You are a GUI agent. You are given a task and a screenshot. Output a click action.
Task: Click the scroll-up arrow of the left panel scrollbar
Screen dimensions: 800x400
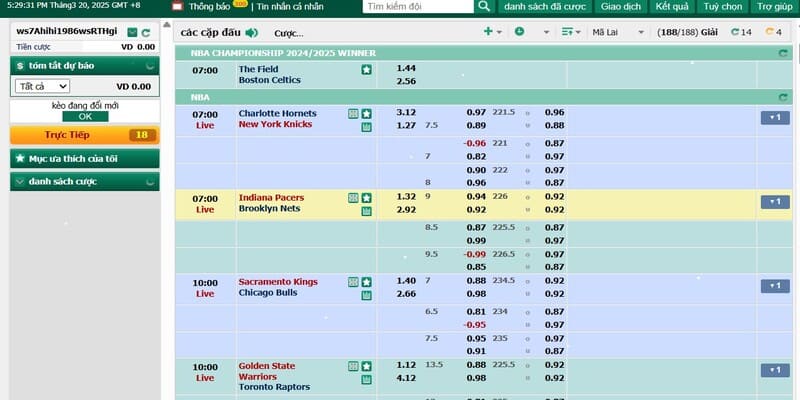click(x=166, y=24)
